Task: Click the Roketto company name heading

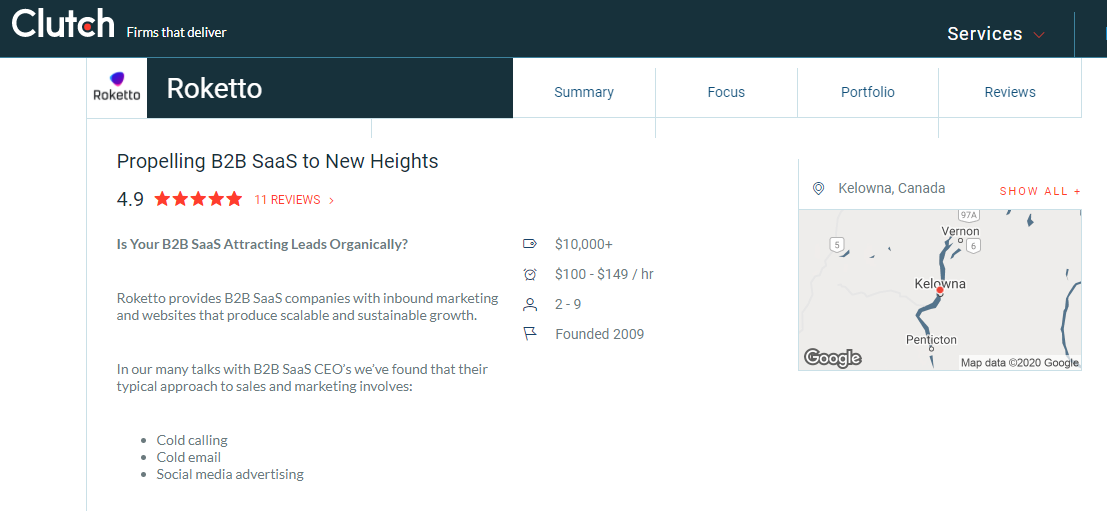Action: tap(214, 89)
